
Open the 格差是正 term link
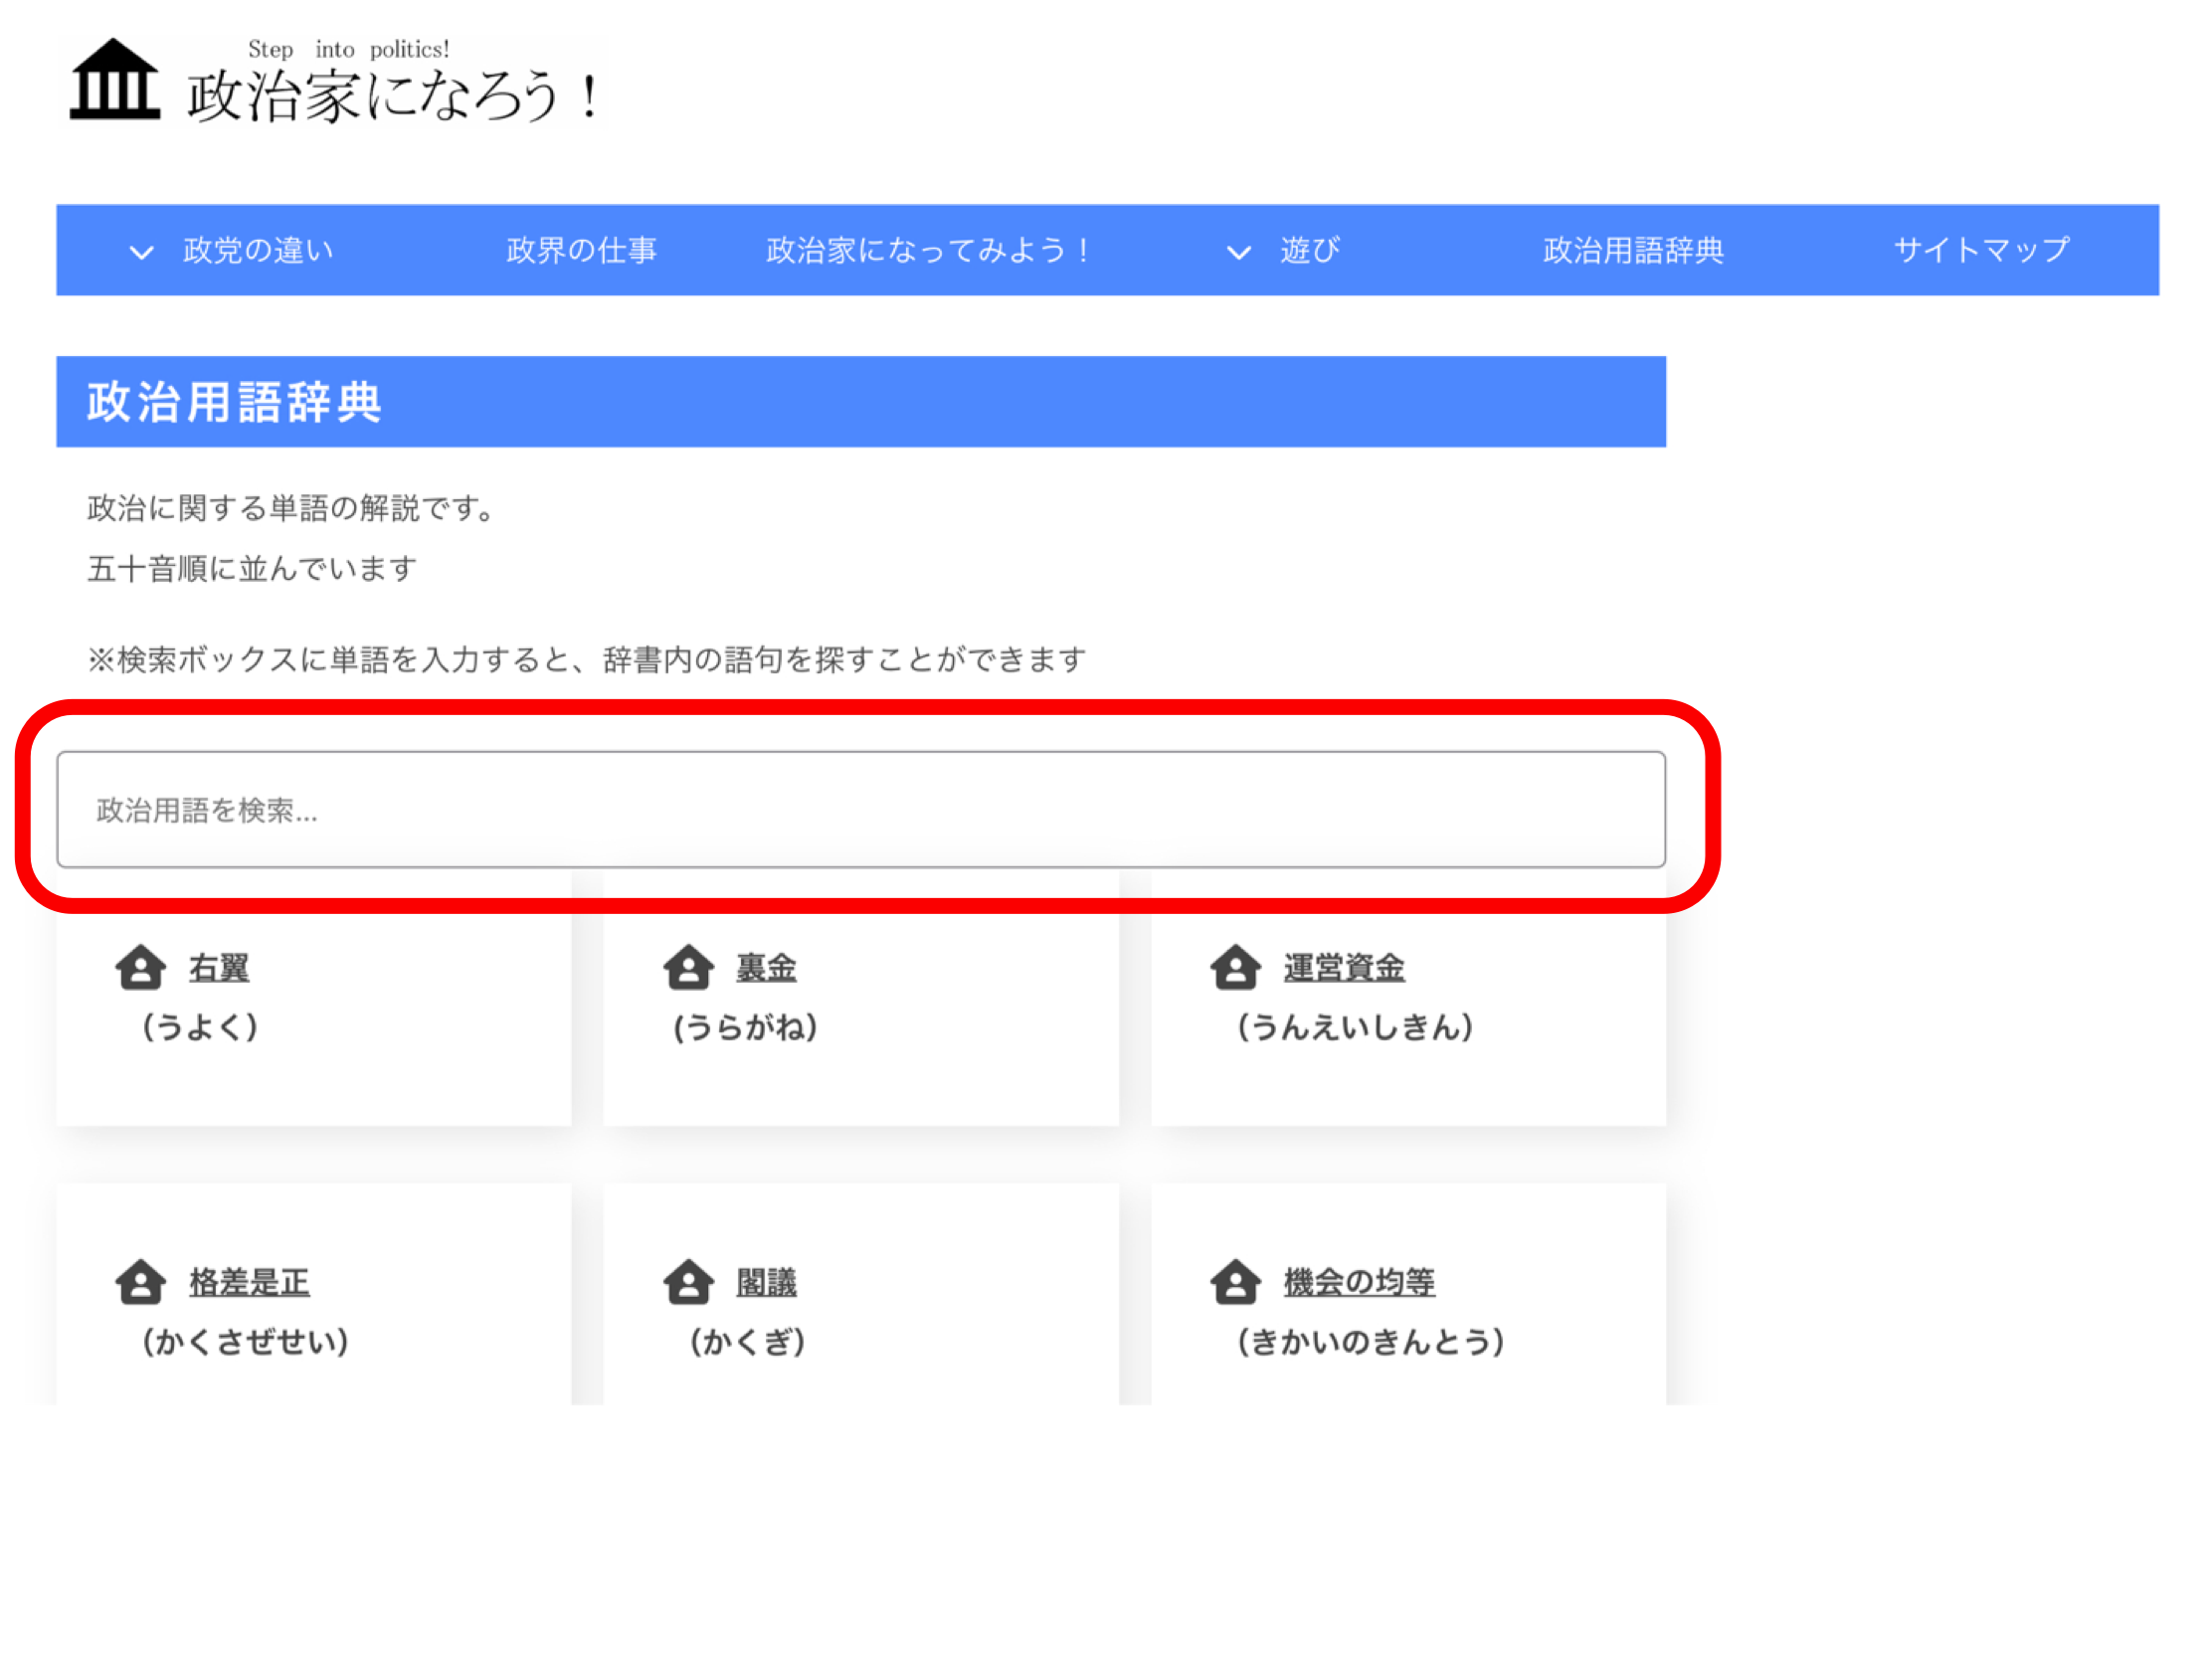(249, 1282)
